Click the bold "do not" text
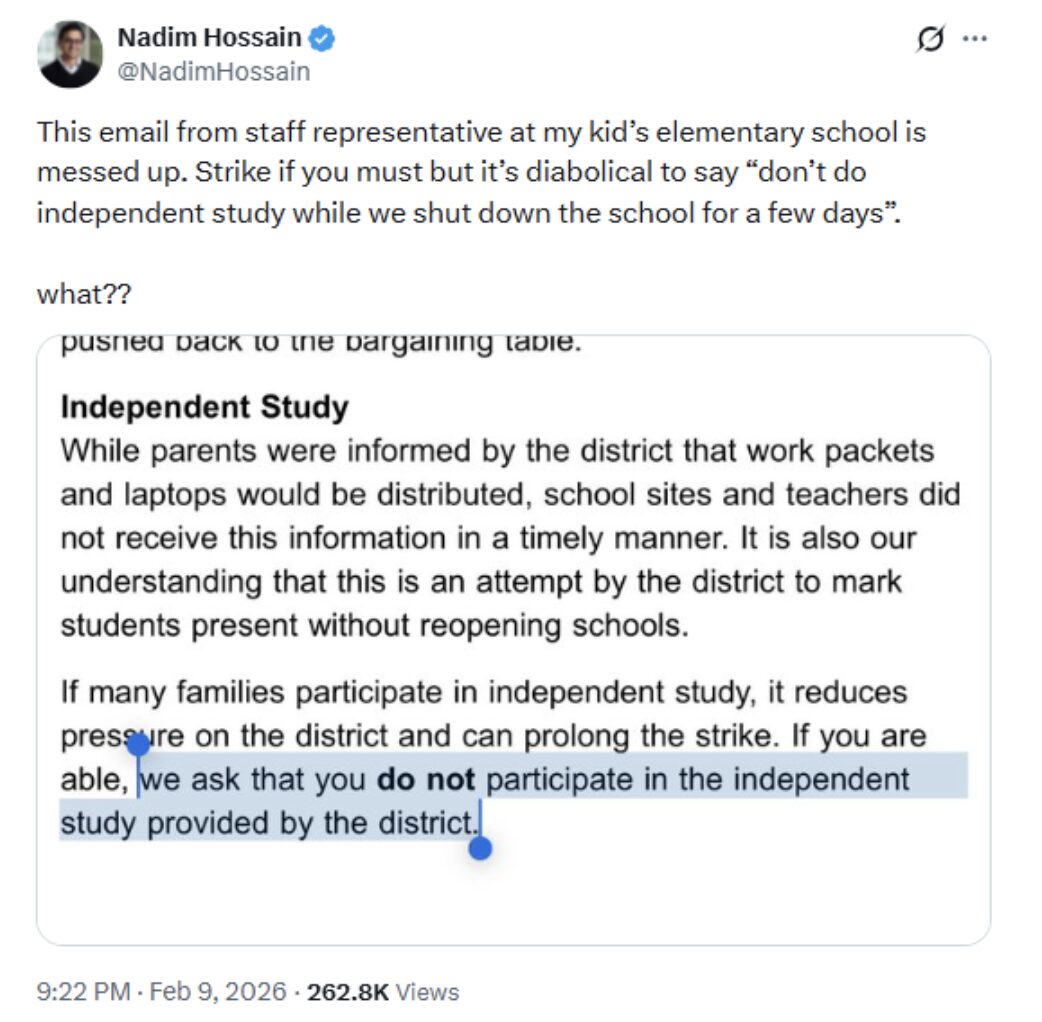The width and height of the screenshot is (1042, 1022). point(425,779)
